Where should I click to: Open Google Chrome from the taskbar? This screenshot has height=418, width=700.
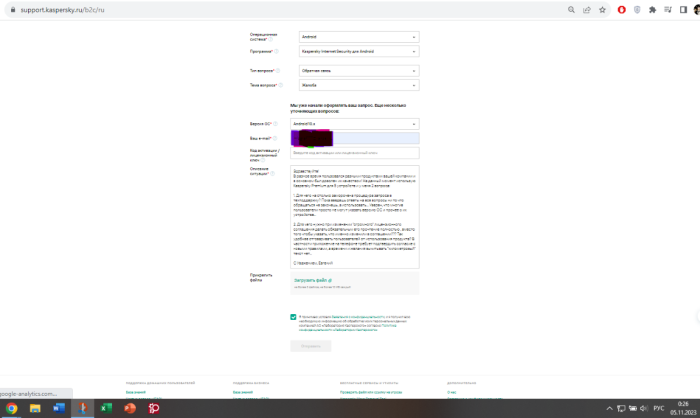click(x=12, y=408)
